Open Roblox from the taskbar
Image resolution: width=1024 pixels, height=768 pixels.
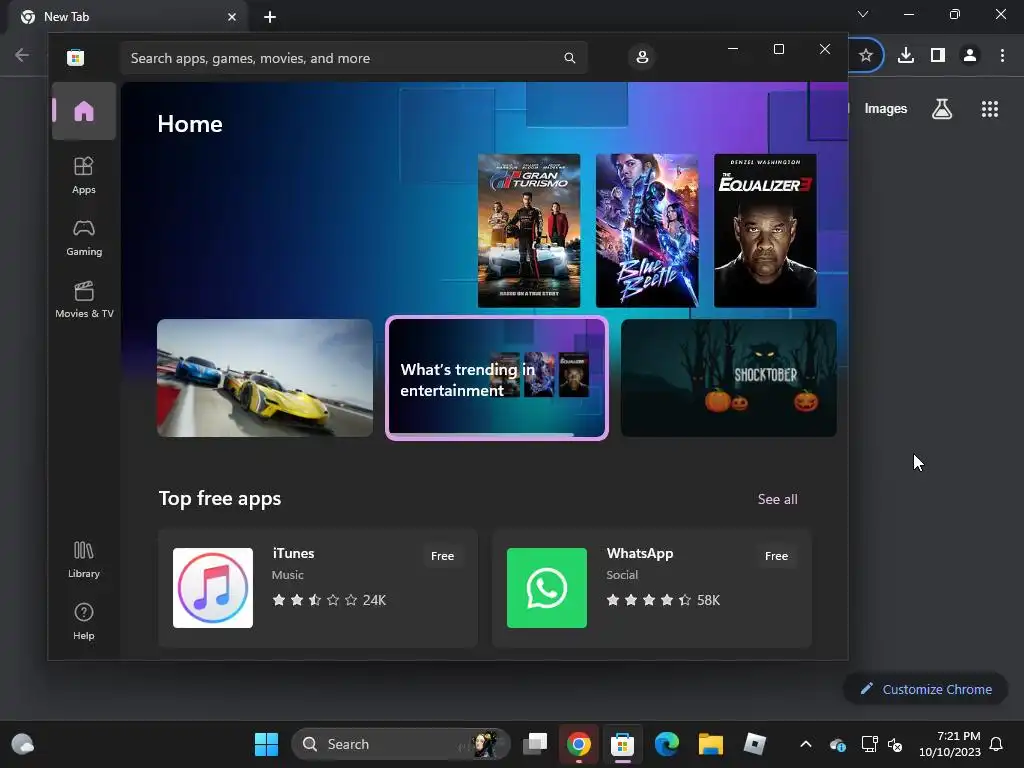(754, 744)
